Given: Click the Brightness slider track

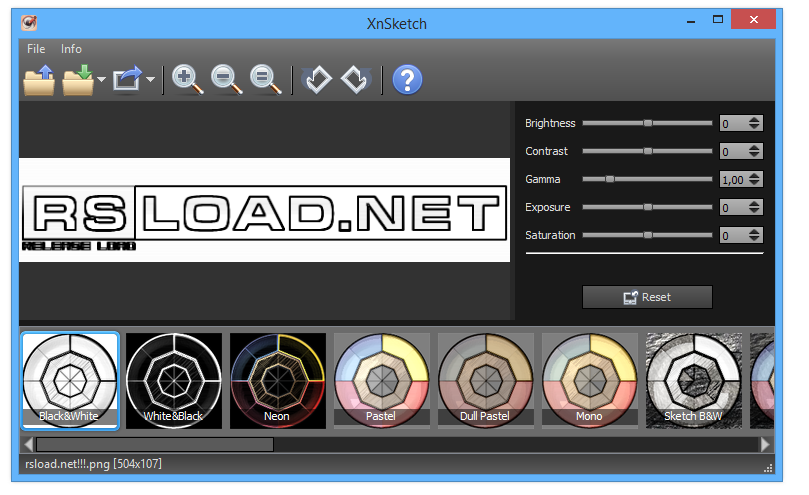Looking at the screenshot, I should click(648, 123).
